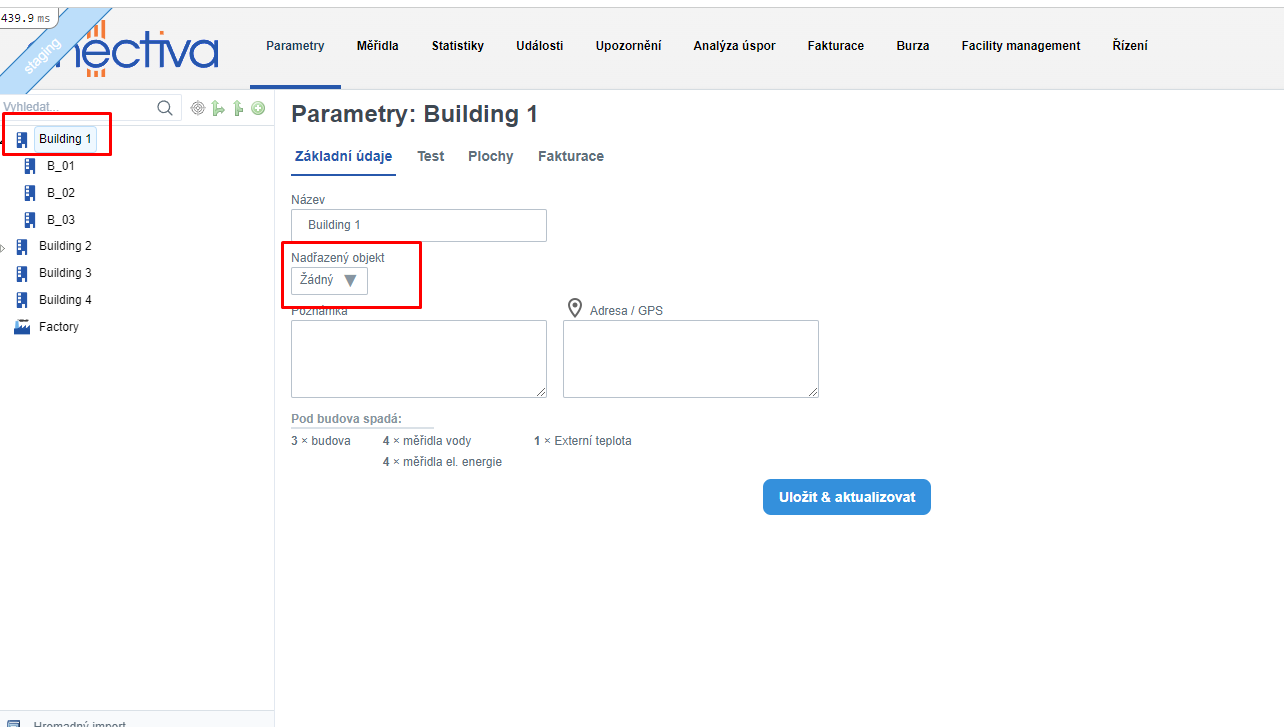Click the search magnifier icon in sidebar
The image size is (1284, 727).
click(165, 108)
